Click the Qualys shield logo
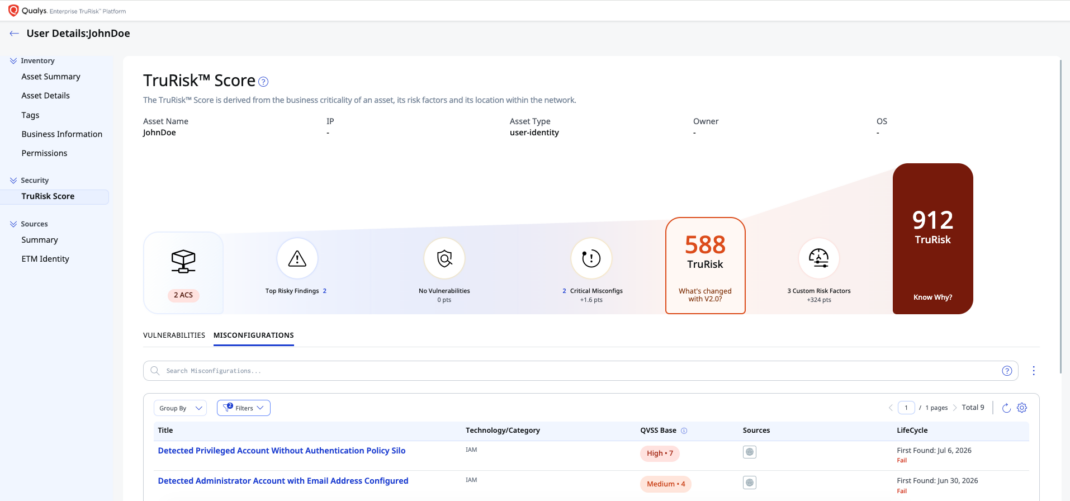Viewport: 1070px width, 501px height. (13, 10)
